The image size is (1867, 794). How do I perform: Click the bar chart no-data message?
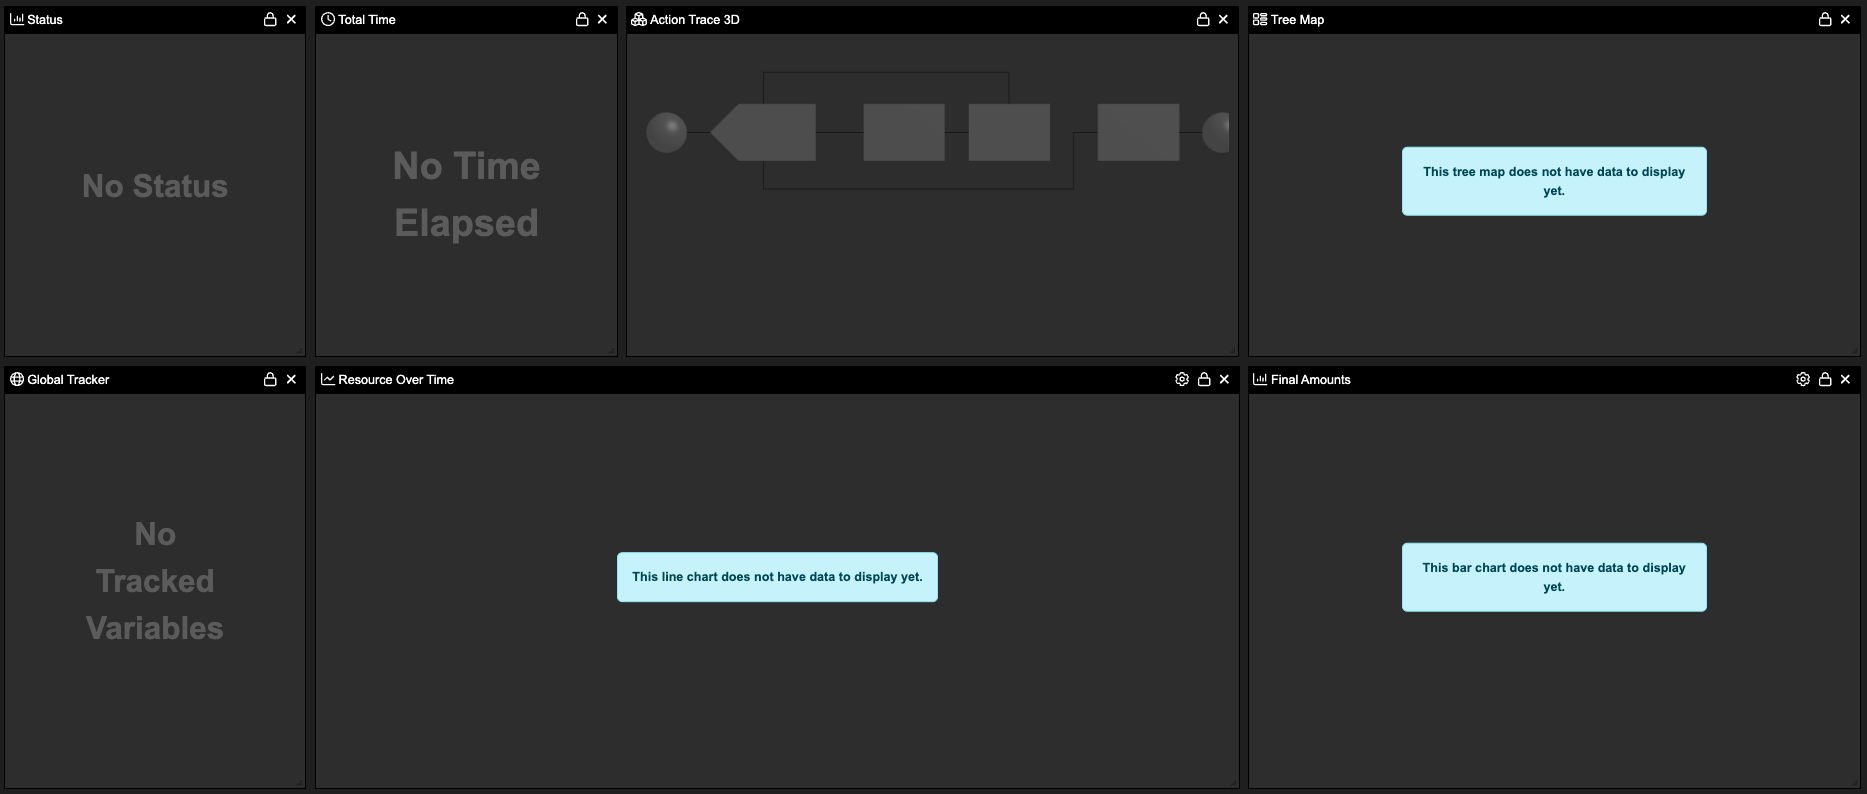[1554, 577]
